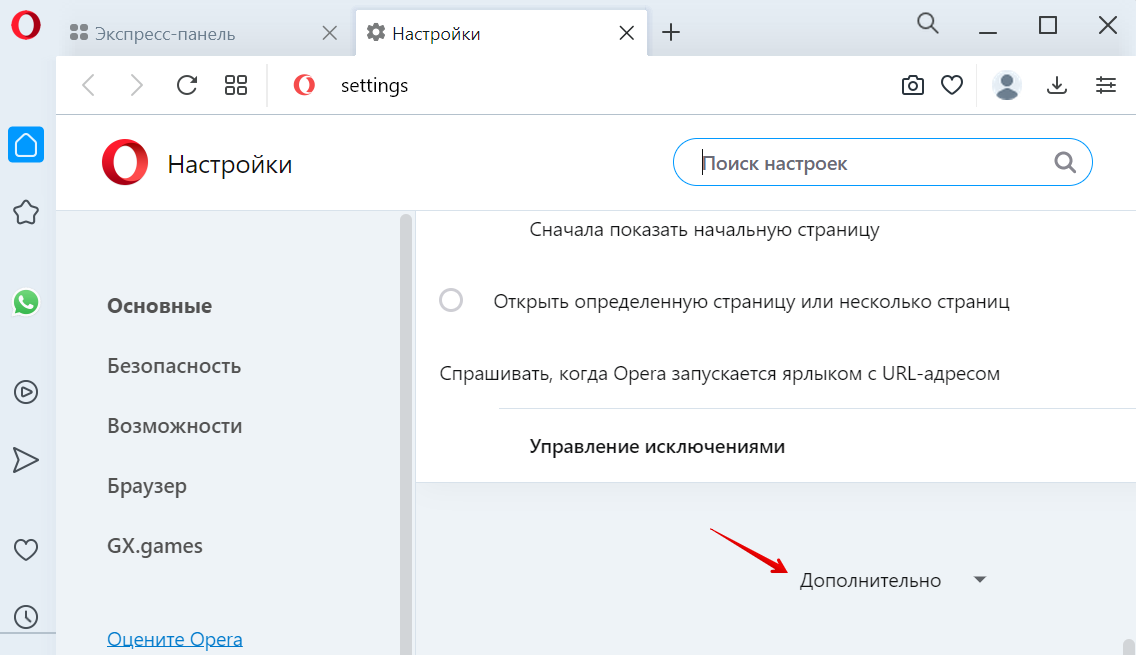Image resolution: width=1136 pixels, height=655 pixels.
Task: Open the Opera main menu logo
Action: (26, 26)
